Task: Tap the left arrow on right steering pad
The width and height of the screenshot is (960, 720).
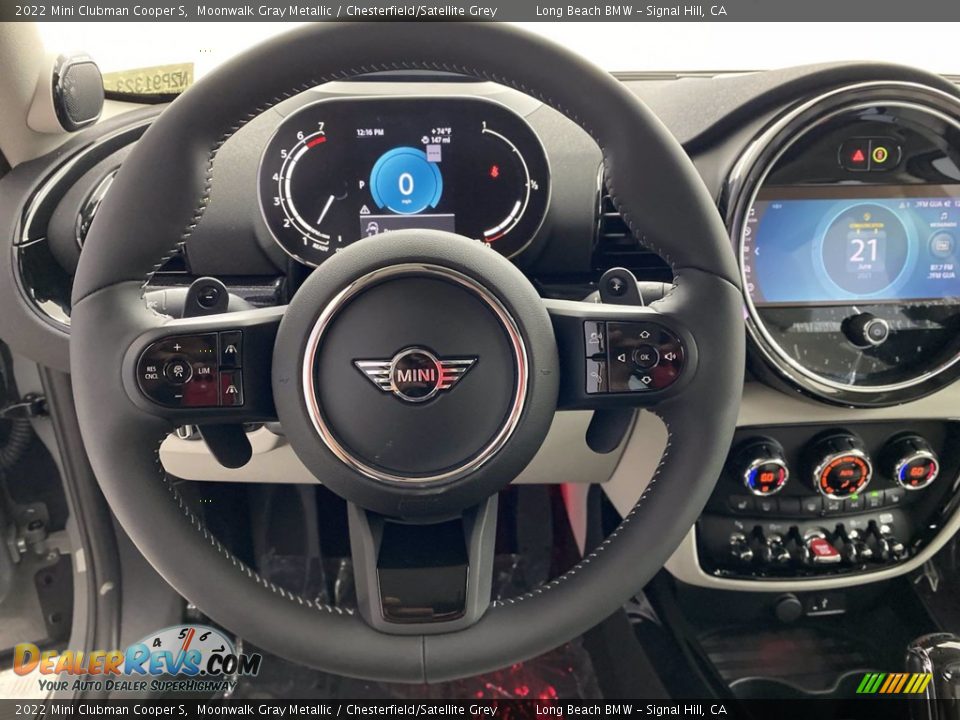Action: point(621,357)
